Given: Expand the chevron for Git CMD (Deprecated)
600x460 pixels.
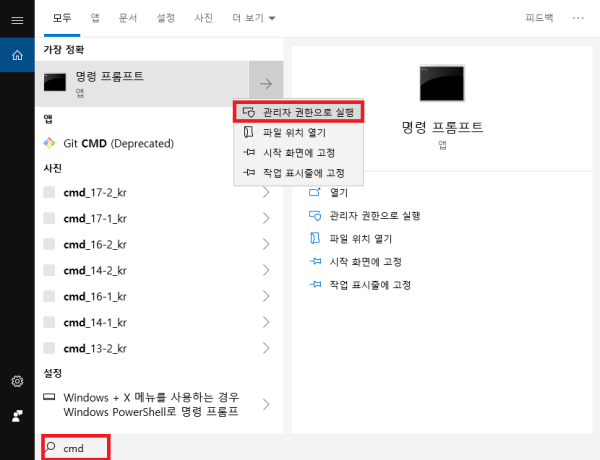Looking at the screenshot, I should tap(266, 143).
